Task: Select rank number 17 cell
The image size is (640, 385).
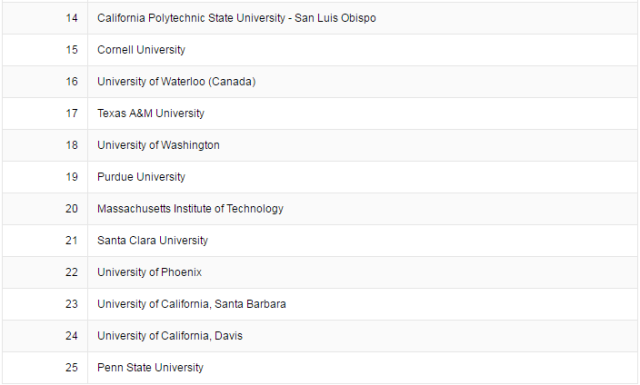Action: (x=45, y=113)
